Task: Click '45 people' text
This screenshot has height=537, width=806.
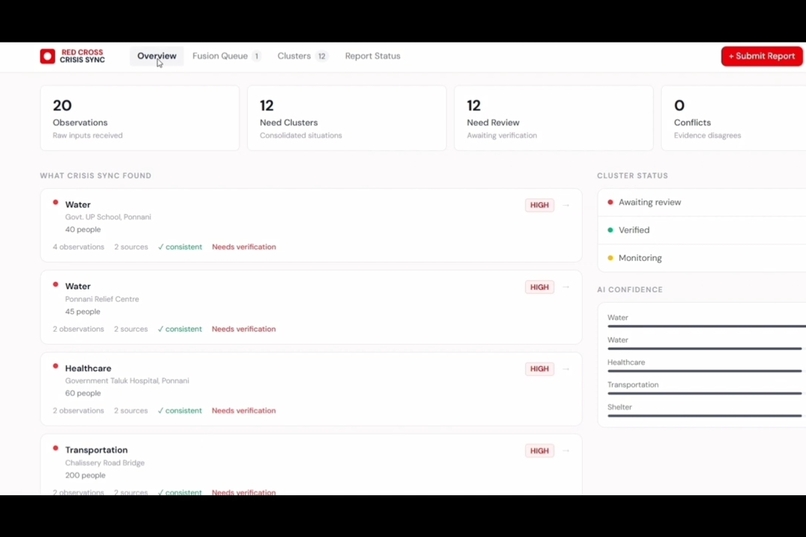Action: 83,311
